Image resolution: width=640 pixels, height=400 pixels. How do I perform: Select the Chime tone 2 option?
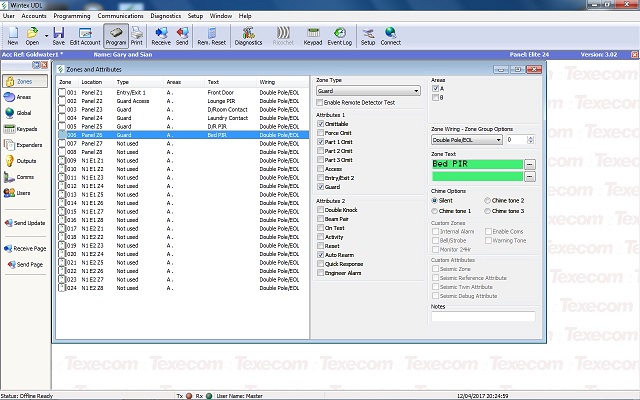click(x=488, y=201)
